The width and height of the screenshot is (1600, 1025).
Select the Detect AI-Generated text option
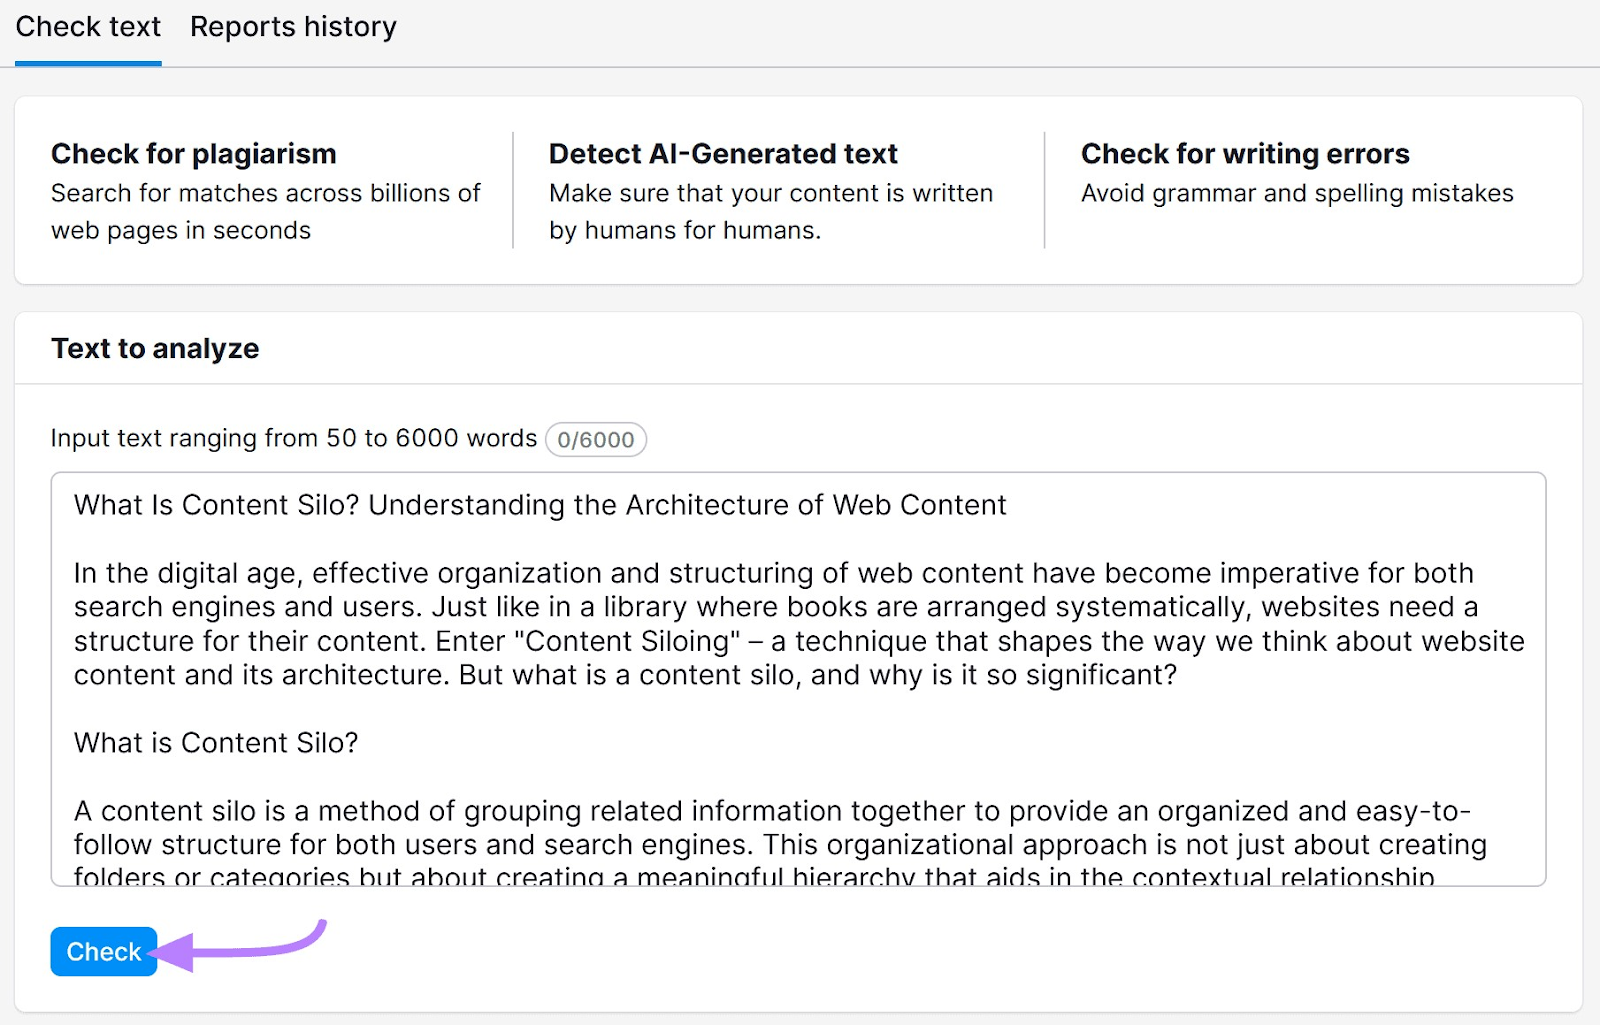pyautogui.click(x=722, y=153)
